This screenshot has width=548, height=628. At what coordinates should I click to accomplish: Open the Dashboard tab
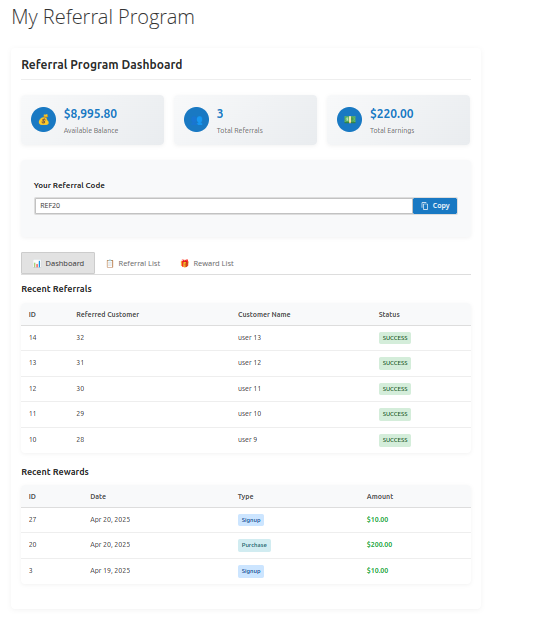(58, 263)
